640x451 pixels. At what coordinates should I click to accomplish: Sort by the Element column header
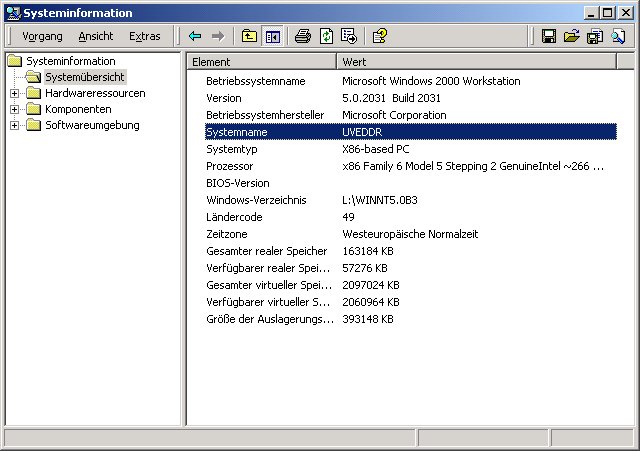pos(260,62)
